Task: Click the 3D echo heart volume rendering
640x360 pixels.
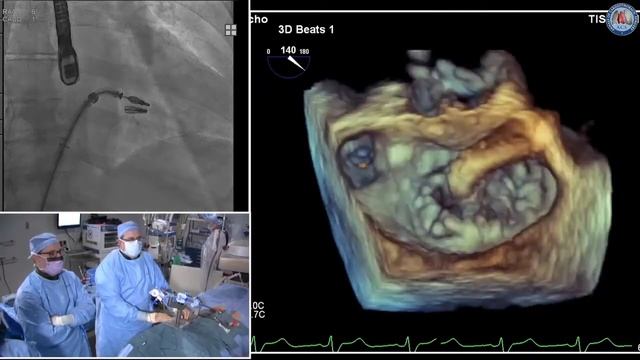Action: 457,180
